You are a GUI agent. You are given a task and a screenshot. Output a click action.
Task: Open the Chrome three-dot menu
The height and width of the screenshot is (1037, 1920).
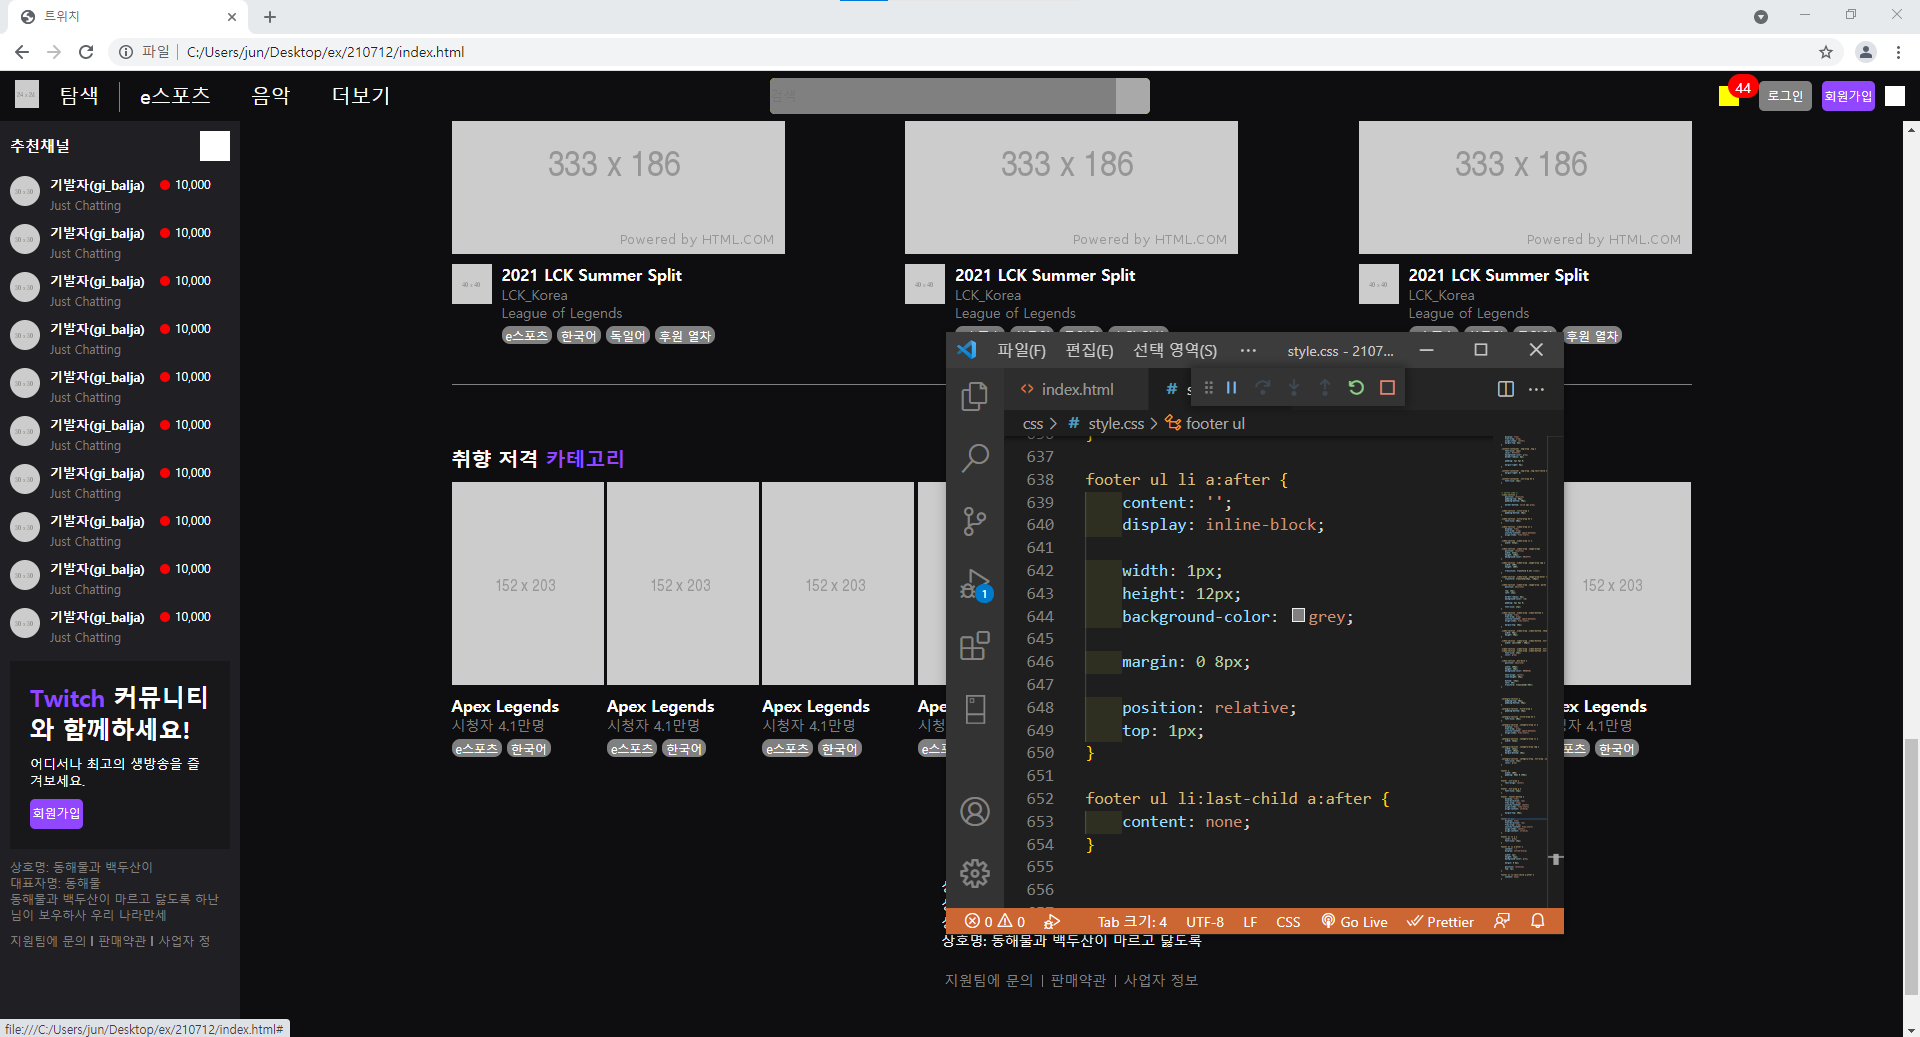pyautogui.click(x=1898, y=52)
